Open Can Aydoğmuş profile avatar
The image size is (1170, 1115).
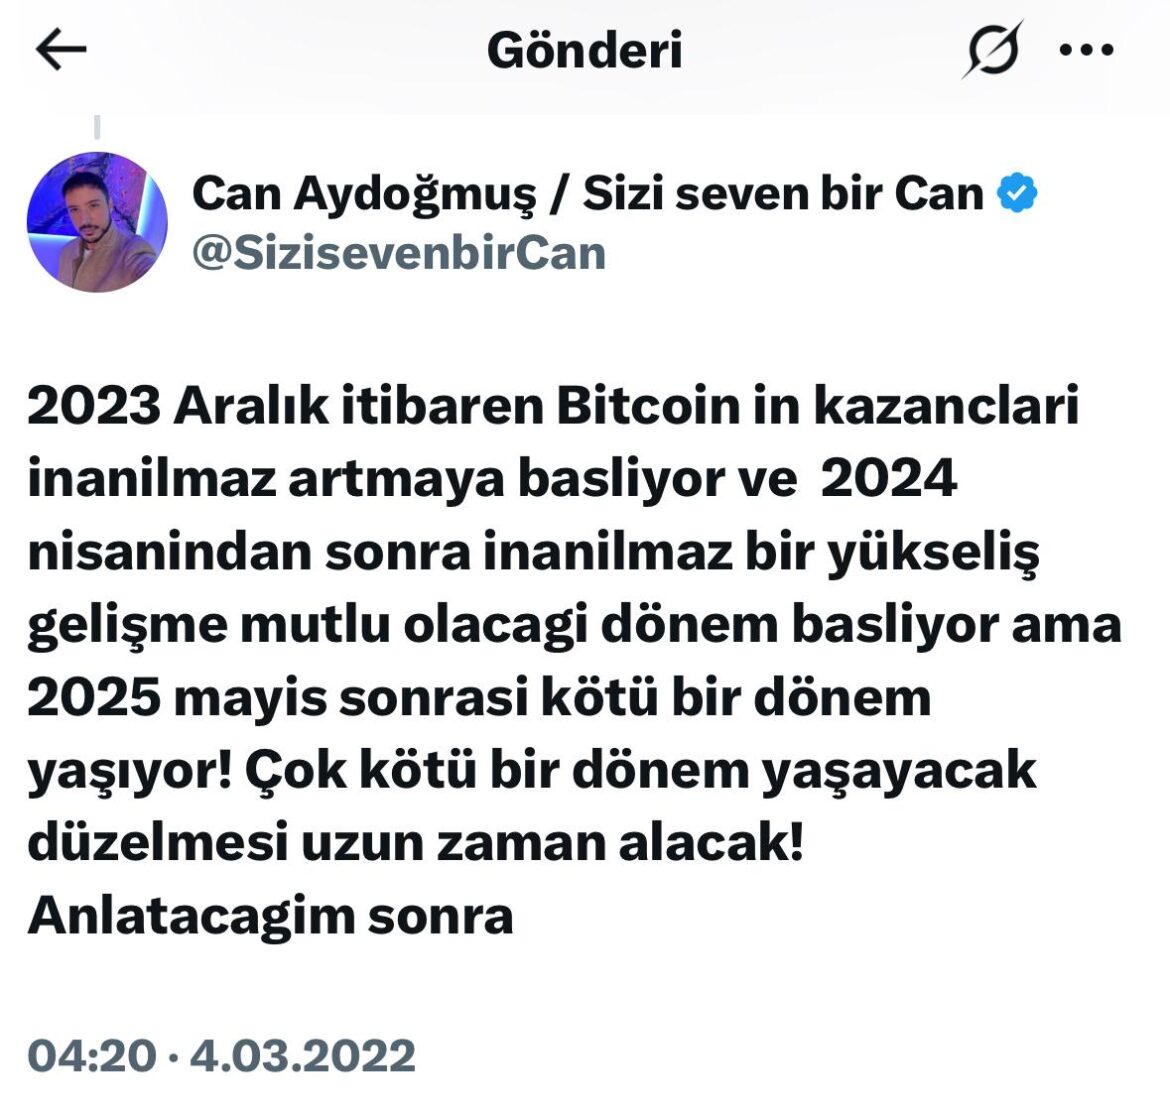click(x=97, y=222)
